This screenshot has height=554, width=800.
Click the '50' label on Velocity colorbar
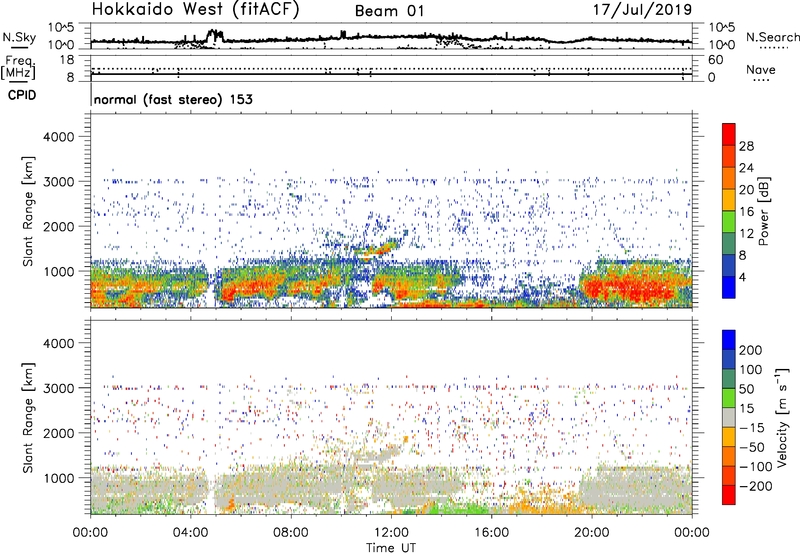(x=746, y=389)
